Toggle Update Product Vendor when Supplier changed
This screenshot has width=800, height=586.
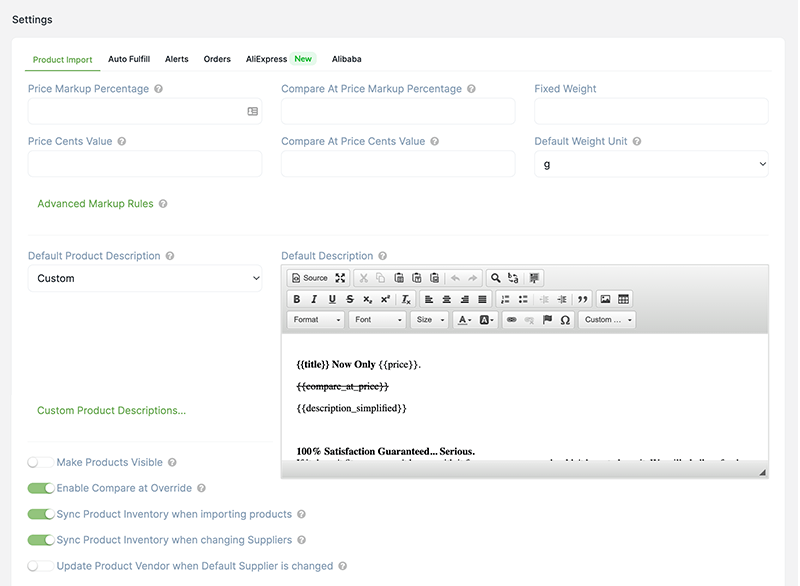(x=41, y=566)
